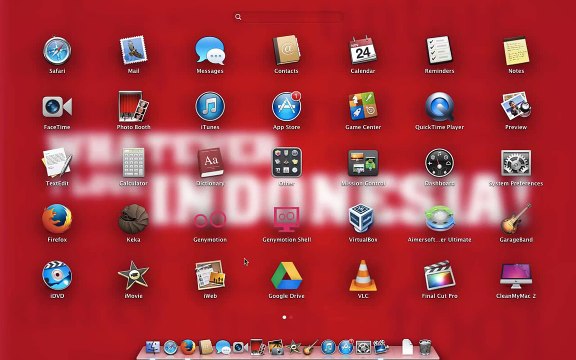Launch the Calendar app

363,51
